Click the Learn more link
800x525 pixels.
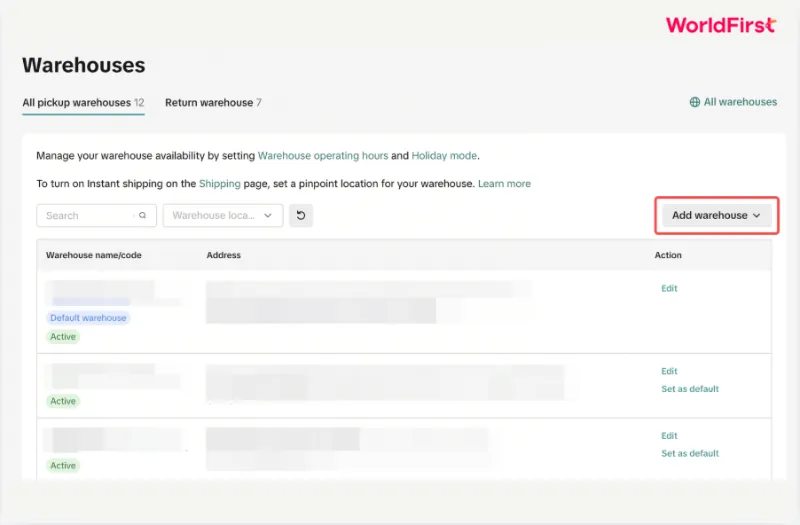tap(504, 184)
